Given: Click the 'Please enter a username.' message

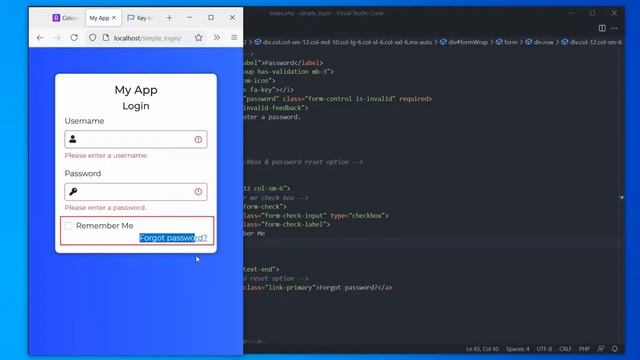Looking at the screenshot, I should [106, 156].
